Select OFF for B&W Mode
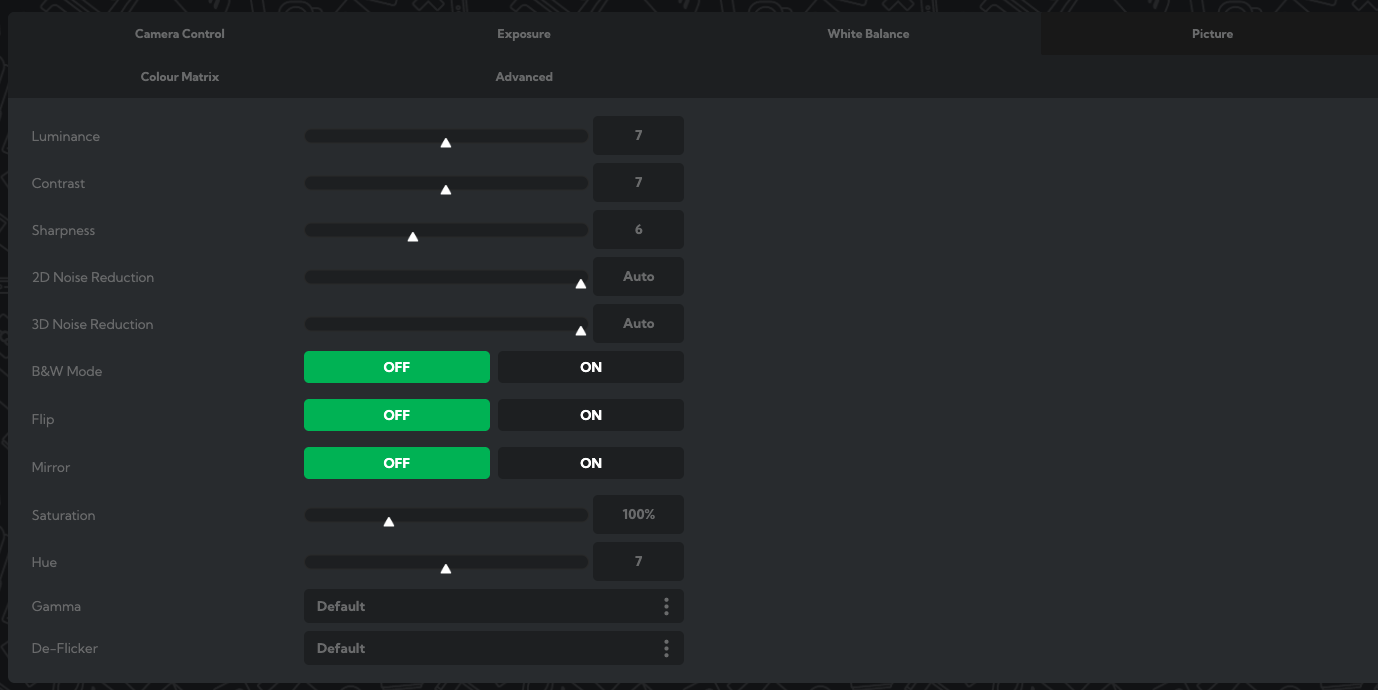Viewport: 1378px width, 690px height. tap(397, 367)
